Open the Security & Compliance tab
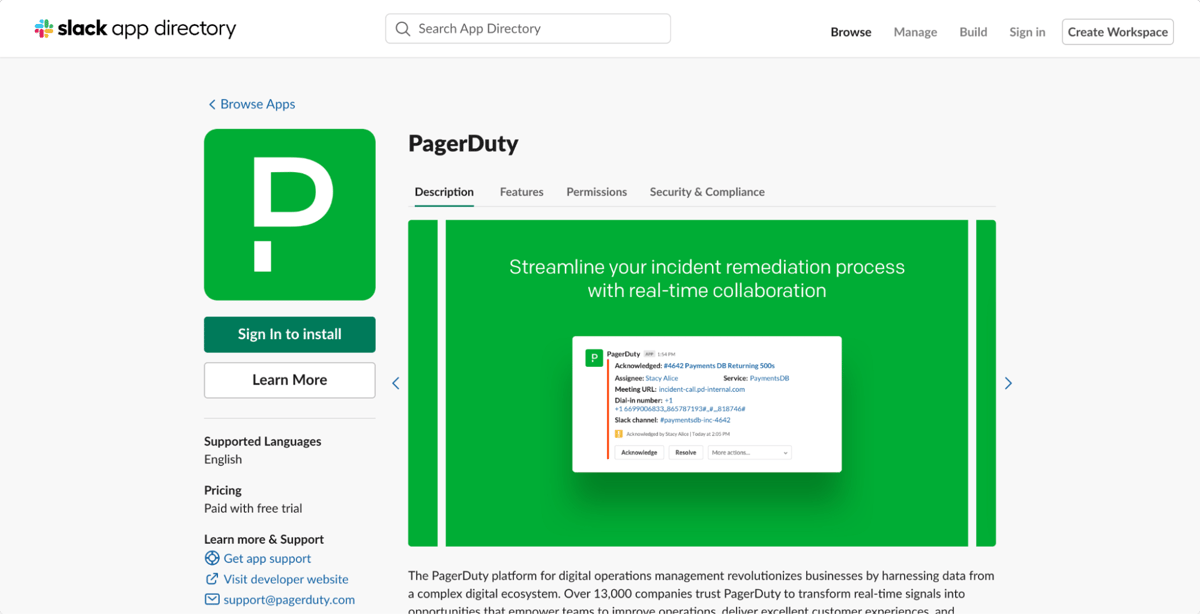Image resolution: width=1200 pixels, height=614 pixels. click(x=707, y=192)
